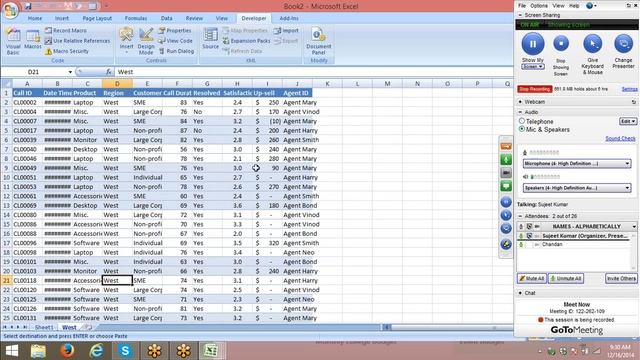This screenshot has width=640, height=360.
Task: Expand the Webcam section
Action: pyautogui.click(x=520, y=102)
